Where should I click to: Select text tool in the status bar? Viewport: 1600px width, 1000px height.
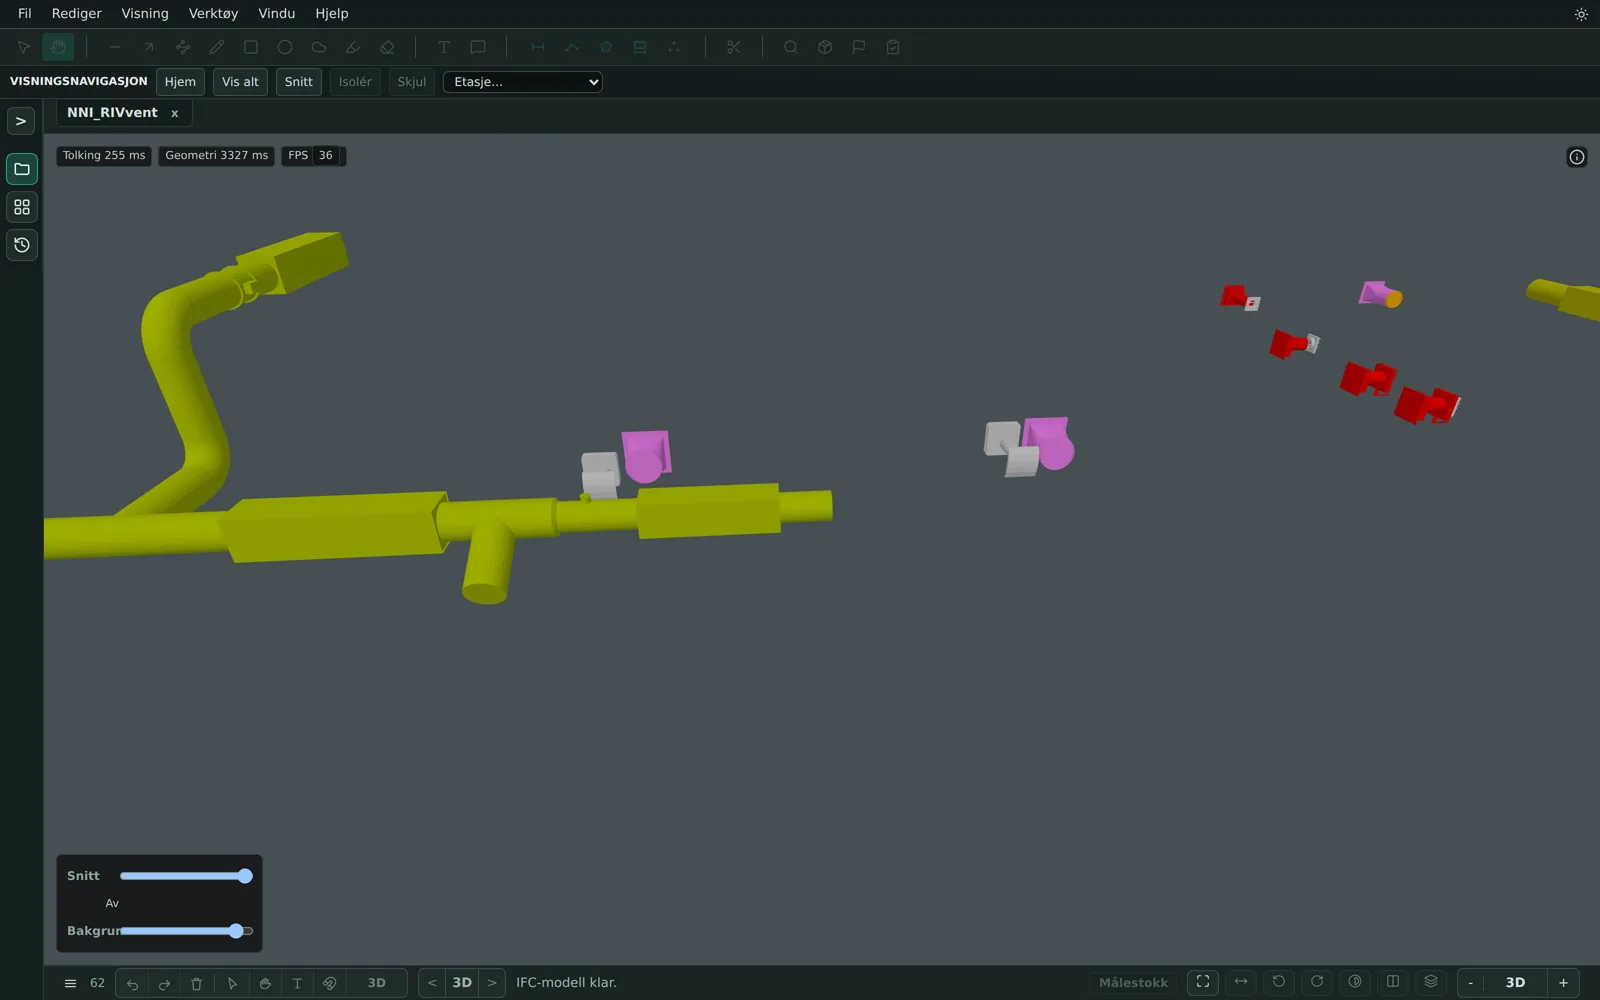[x=297, y=983]
